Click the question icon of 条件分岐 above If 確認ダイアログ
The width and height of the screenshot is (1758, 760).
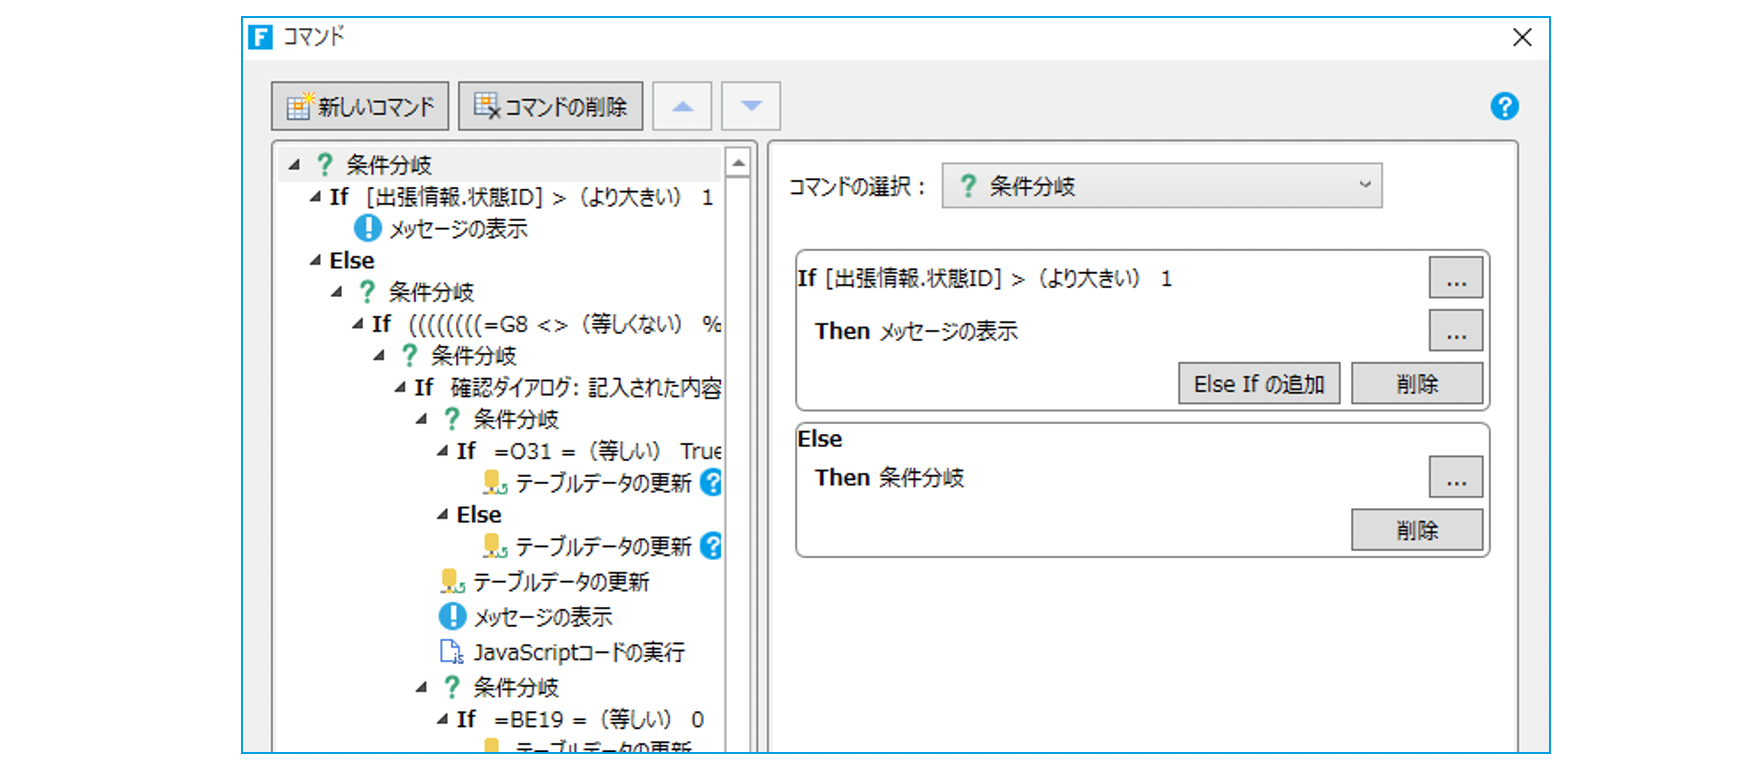pyautogui.click(x=409, y=355)
